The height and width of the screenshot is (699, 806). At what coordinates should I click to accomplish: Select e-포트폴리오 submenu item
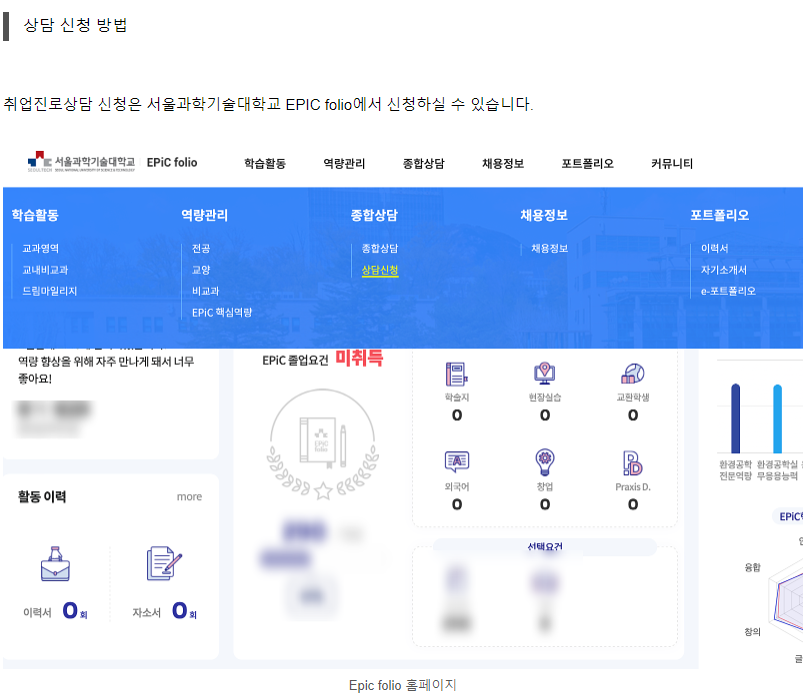tap(728, 291)
